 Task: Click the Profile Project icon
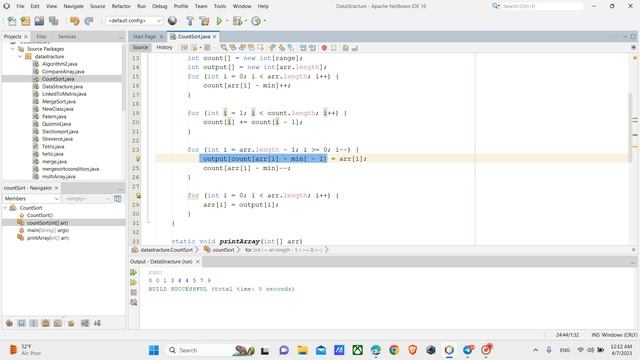click(x=256, y=21)
